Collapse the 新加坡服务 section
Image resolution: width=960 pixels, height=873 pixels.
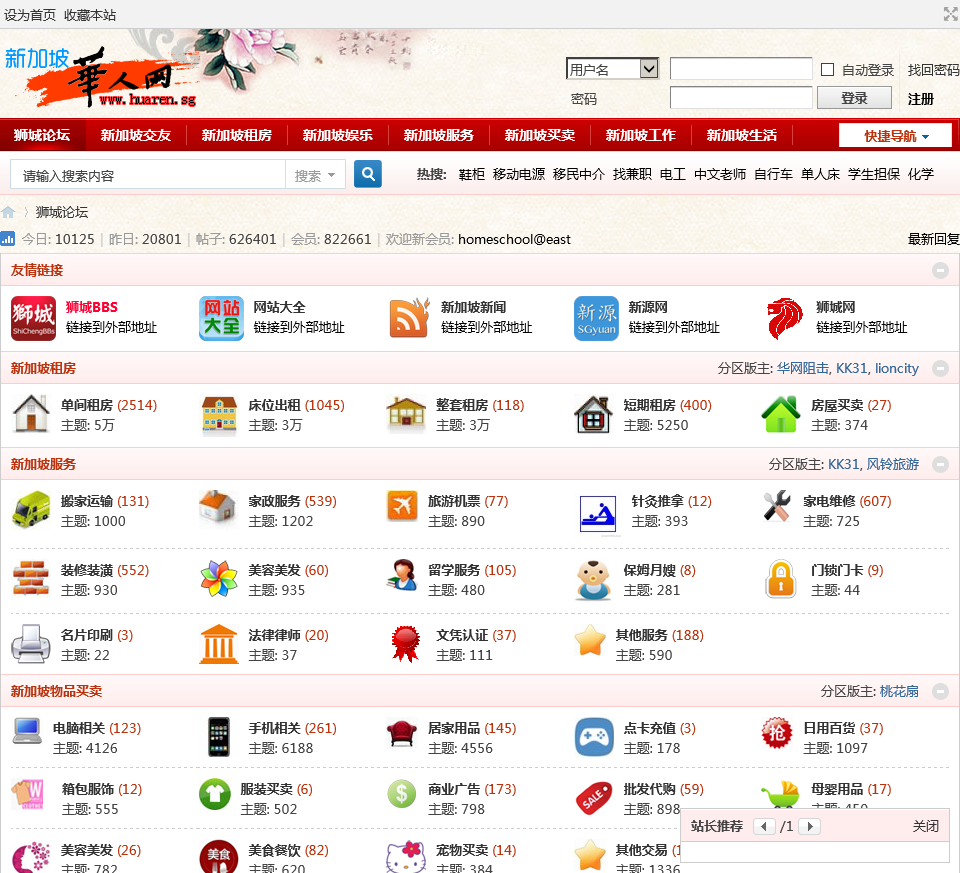940,464
